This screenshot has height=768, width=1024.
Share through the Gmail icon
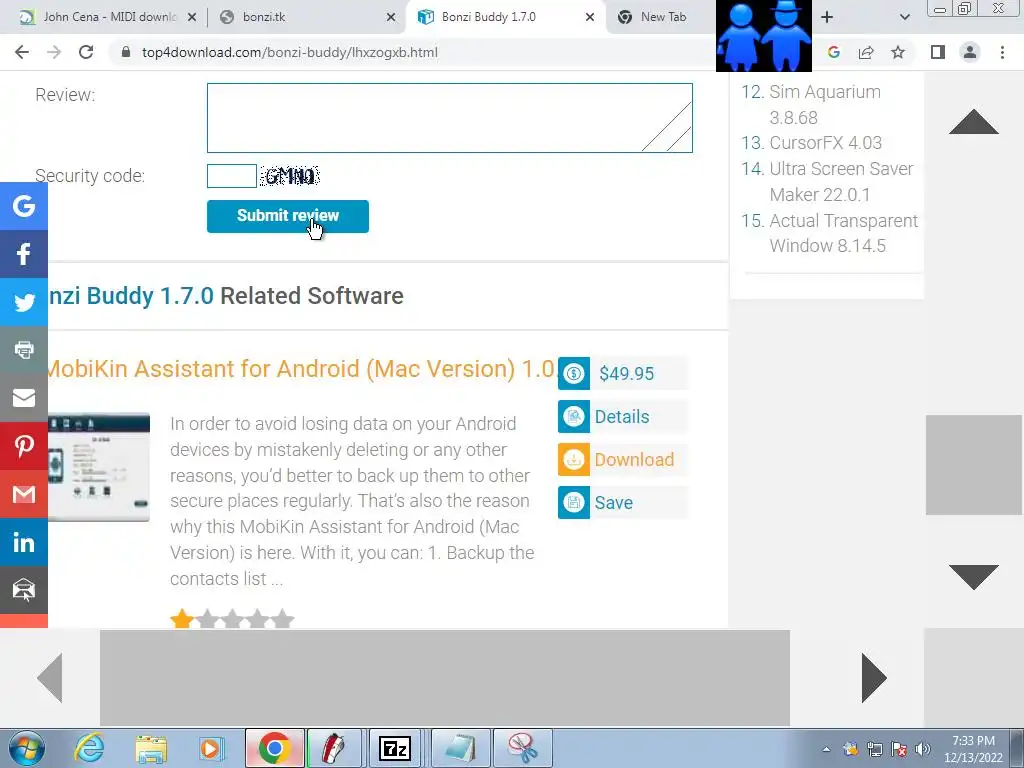(x=24, y=494)
